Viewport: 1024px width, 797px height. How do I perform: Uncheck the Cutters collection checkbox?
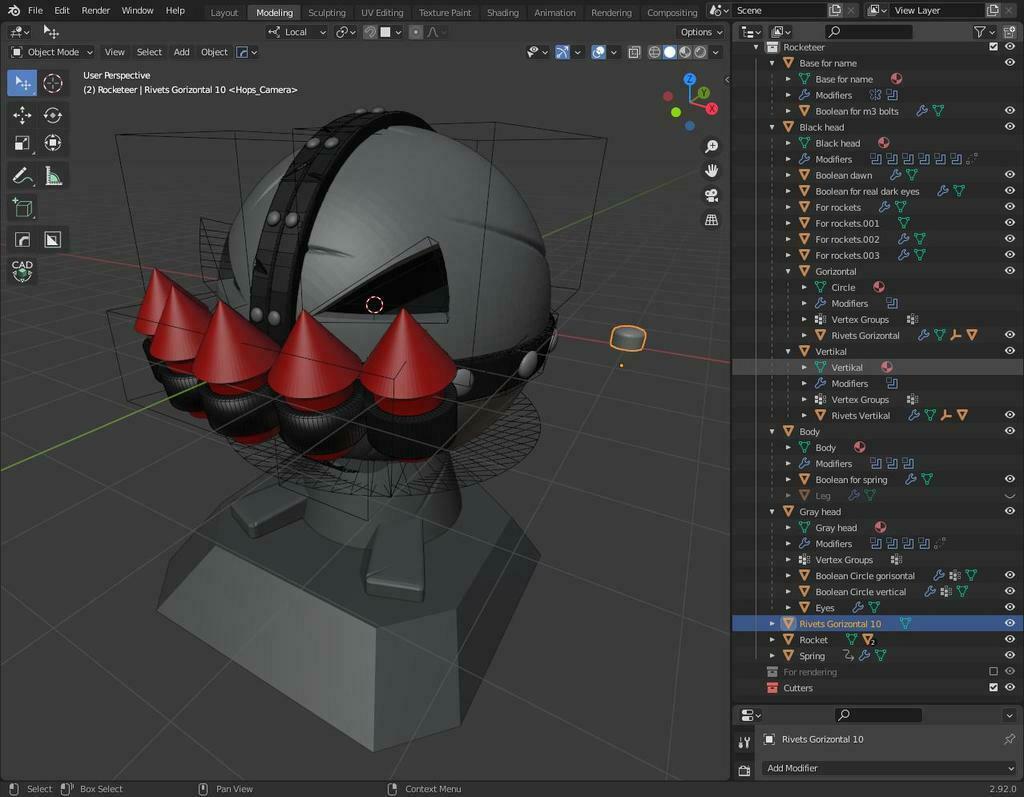tap(993, 688)
